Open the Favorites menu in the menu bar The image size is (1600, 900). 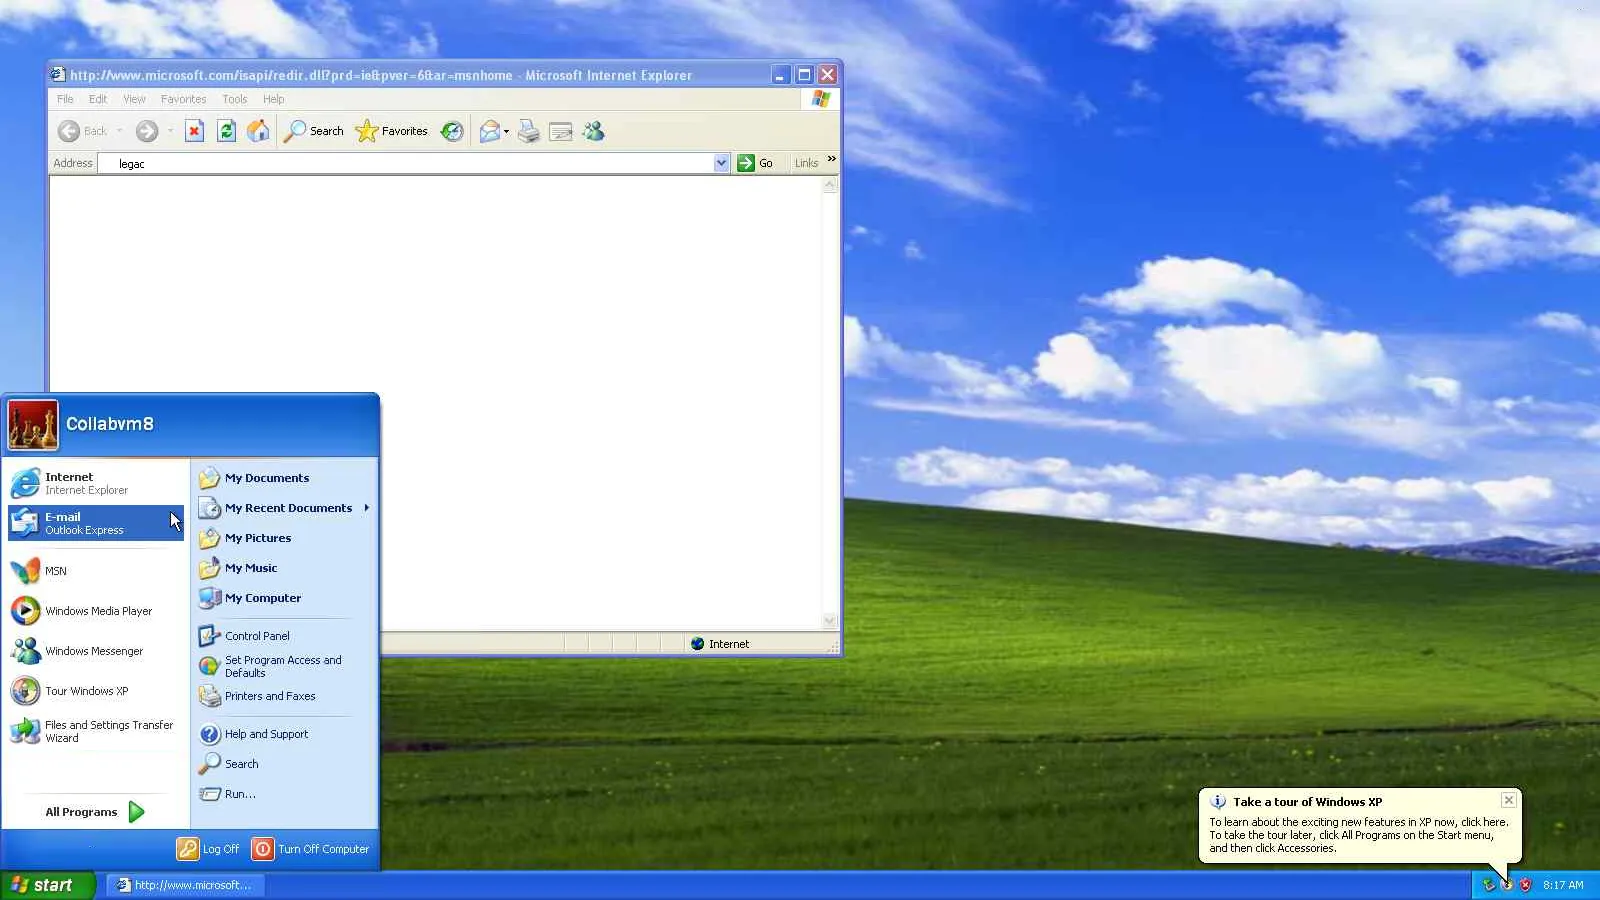tap(183, 99)
